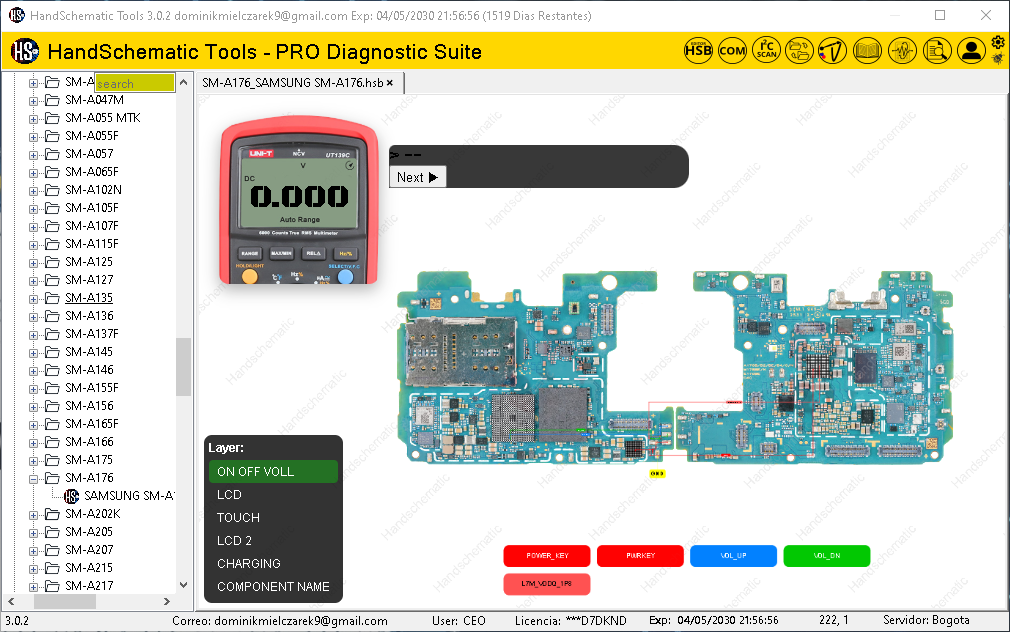This screenshot has height=632, width=1010.
Task: Open the COM port tool
Action: coord(732,50)
